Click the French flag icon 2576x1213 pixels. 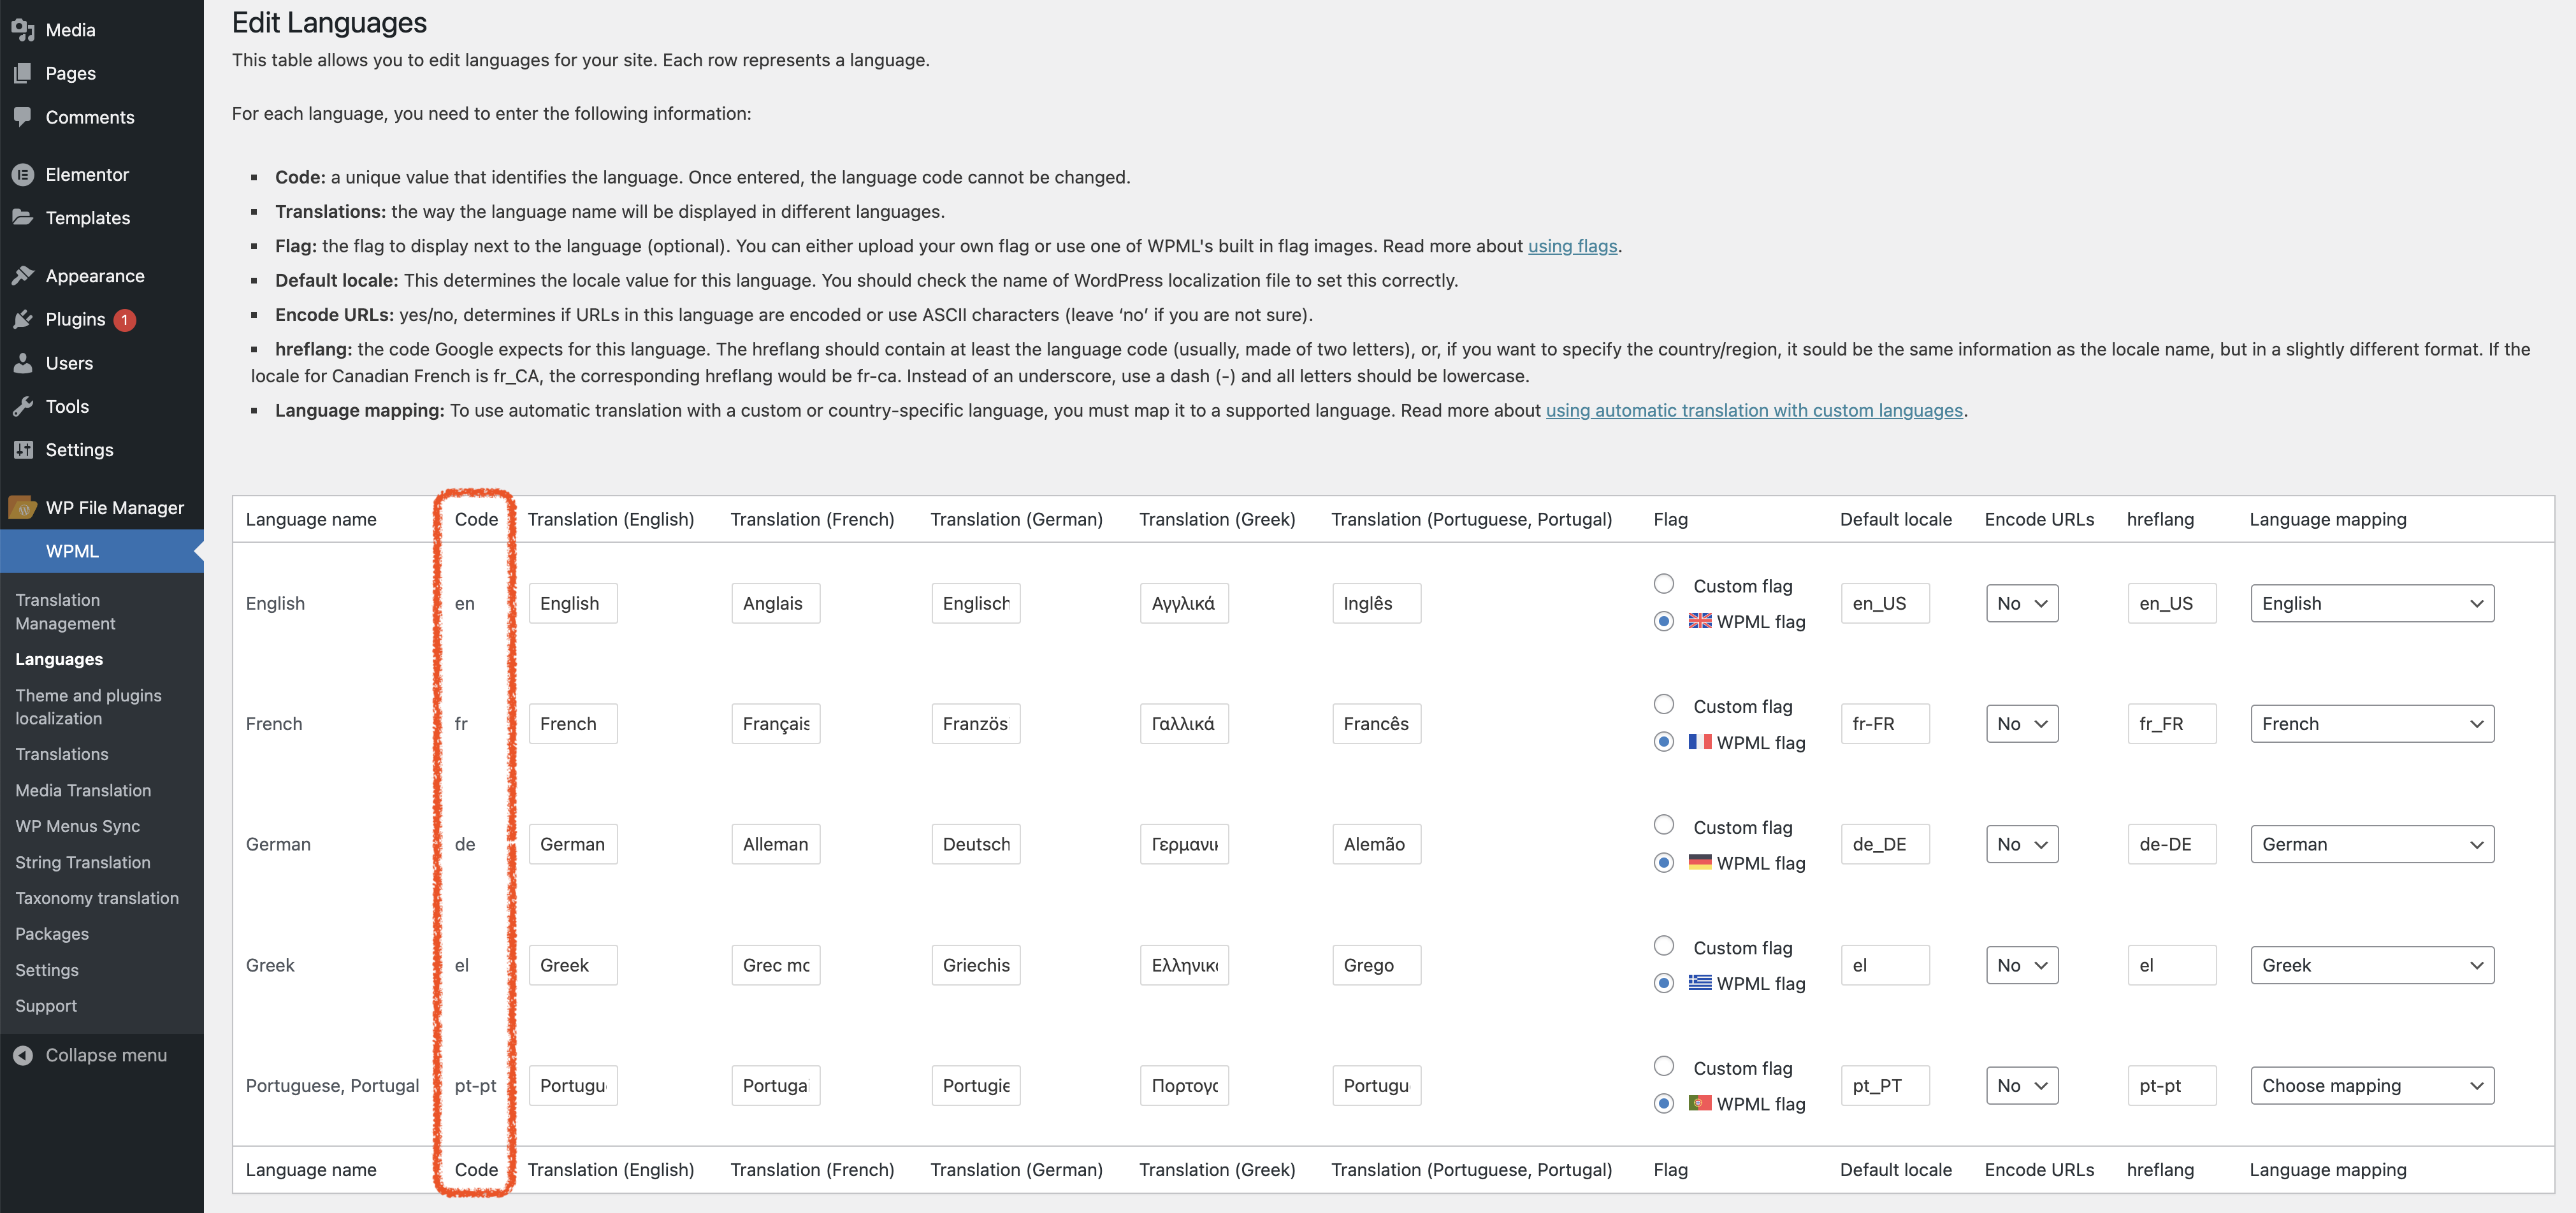point(1700,742)
